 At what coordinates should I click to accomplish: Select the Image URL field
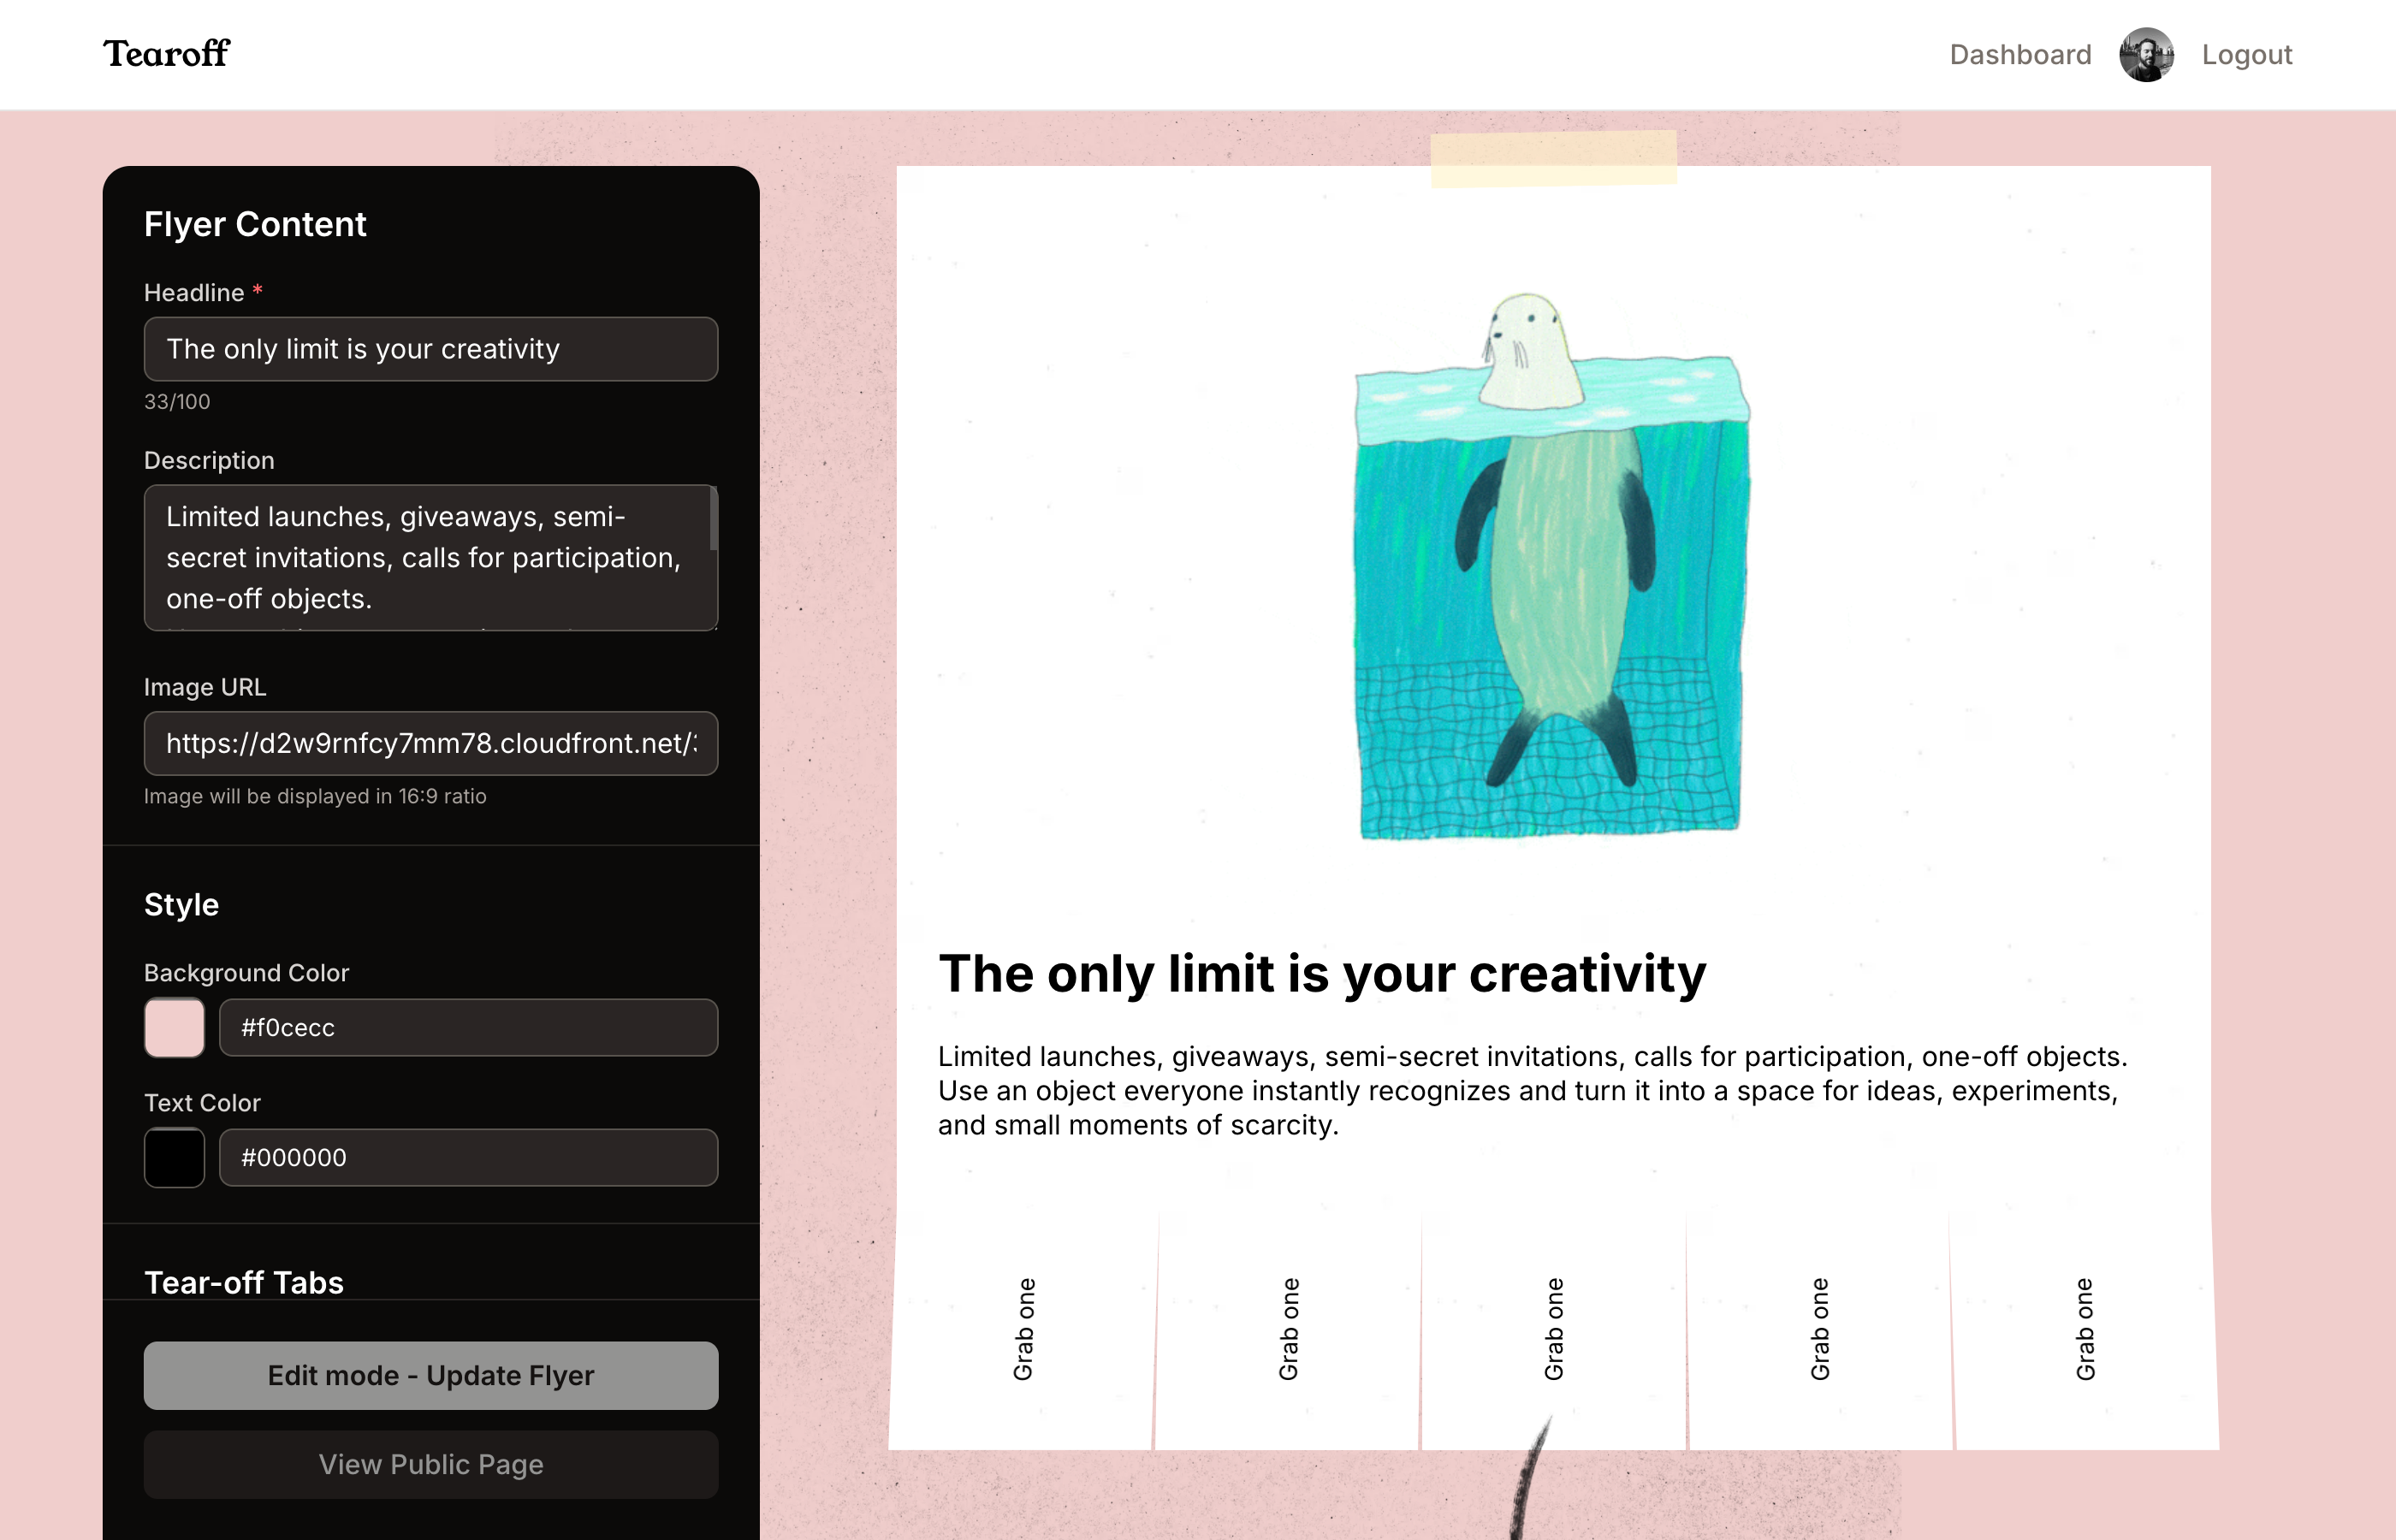[430, 743]
